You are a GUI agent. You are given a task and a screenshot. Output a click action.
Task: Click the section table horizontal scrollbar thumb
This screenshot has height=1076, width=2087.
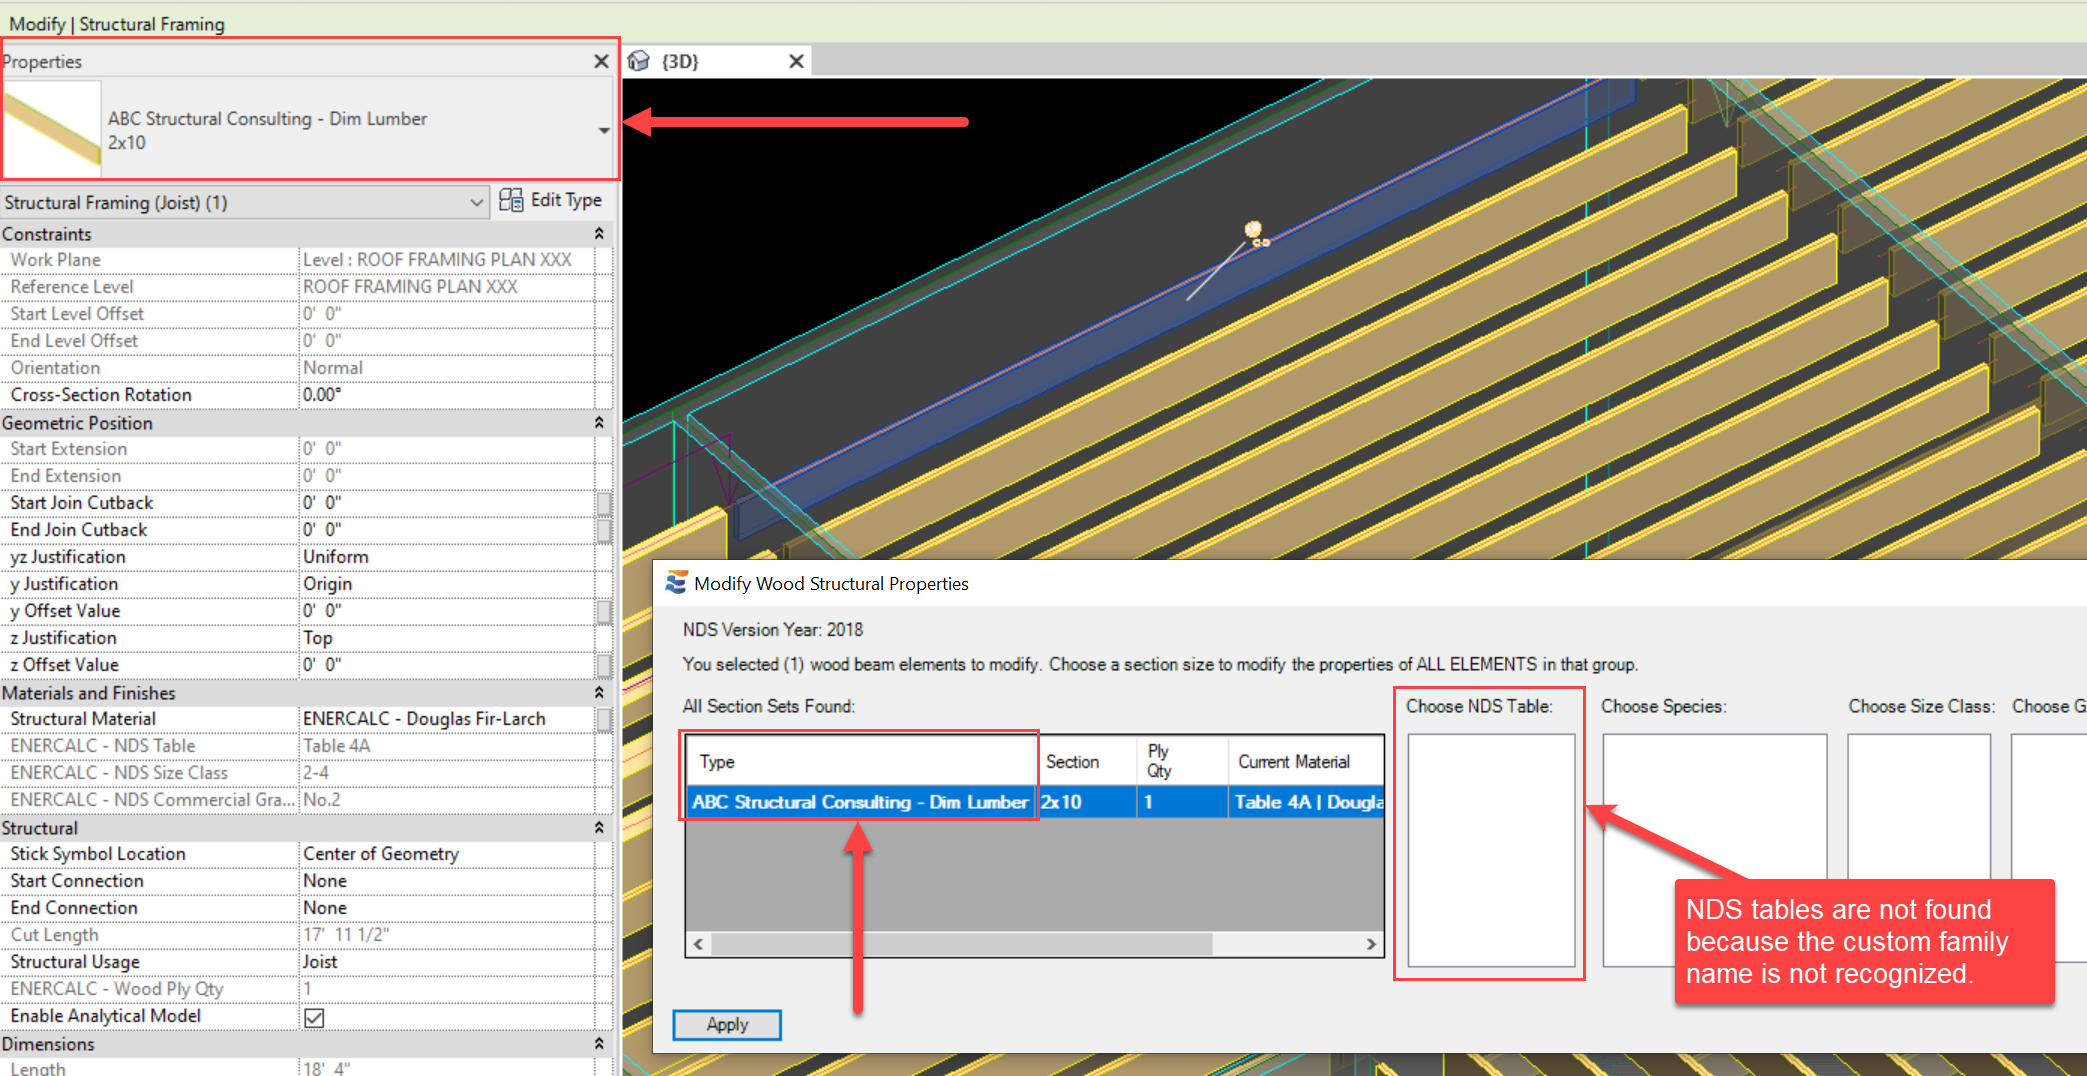tap(962, 944)
